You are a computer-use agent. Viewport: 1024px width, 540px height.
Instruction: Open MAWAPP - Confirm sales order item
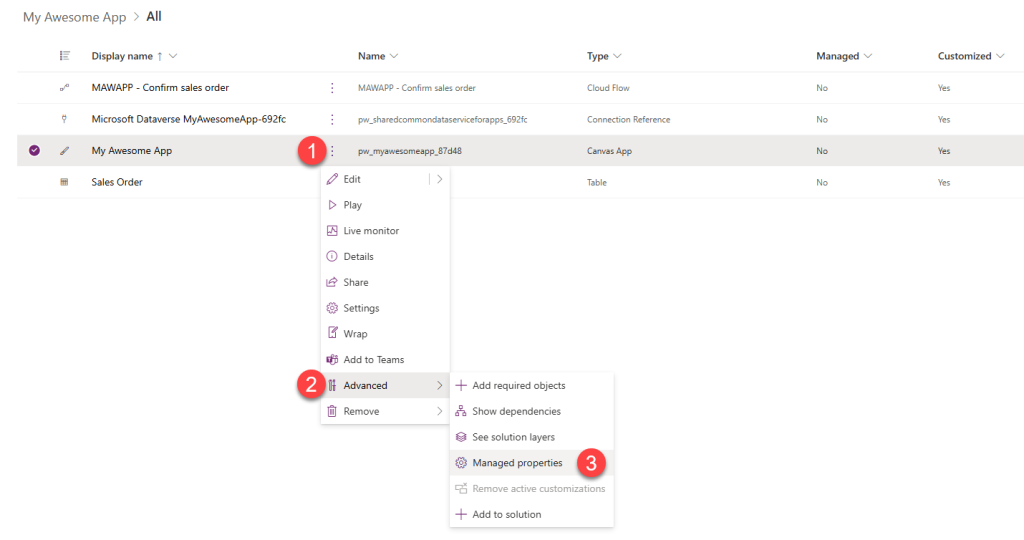tap(160, 87)
